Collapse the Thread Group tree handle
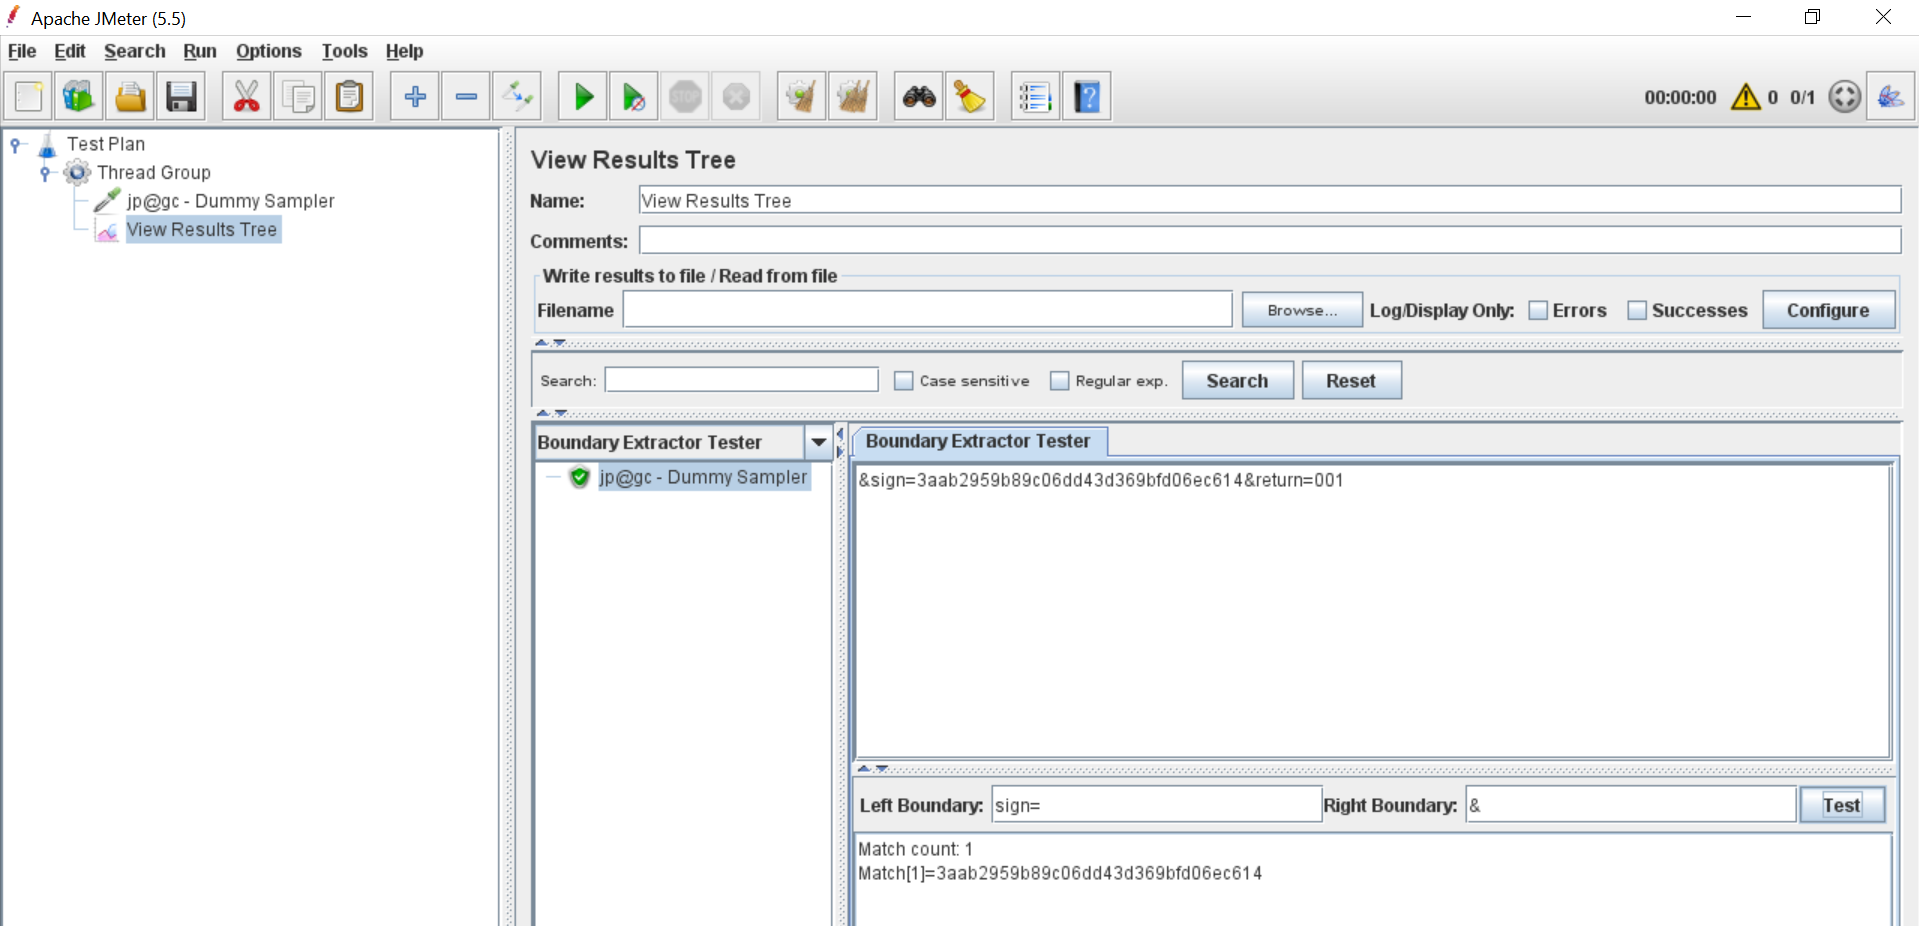This screenshot has height=926, width=1919. pos(45,174)
